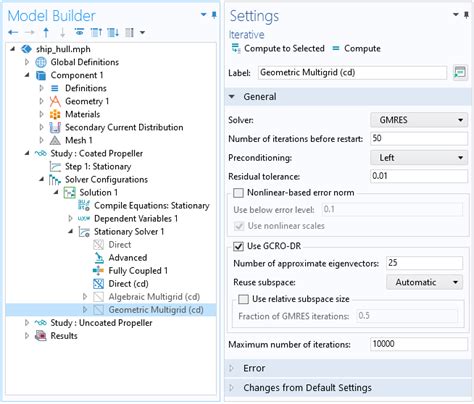Go forward with the right arrow in Model Builder
Viewport: 474px width, 404px height.
30,32
